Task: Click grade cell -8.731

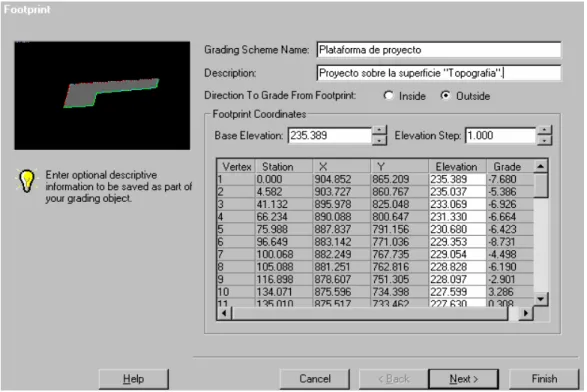Action: (510, 241)
